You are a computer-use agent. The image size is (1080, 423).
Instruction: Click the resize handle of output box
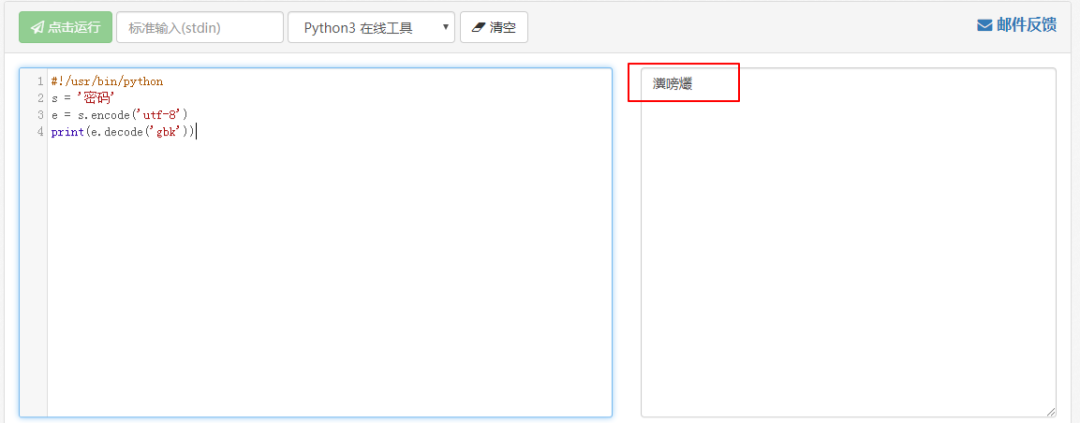pyautogui.click(x=1050, y=411)
